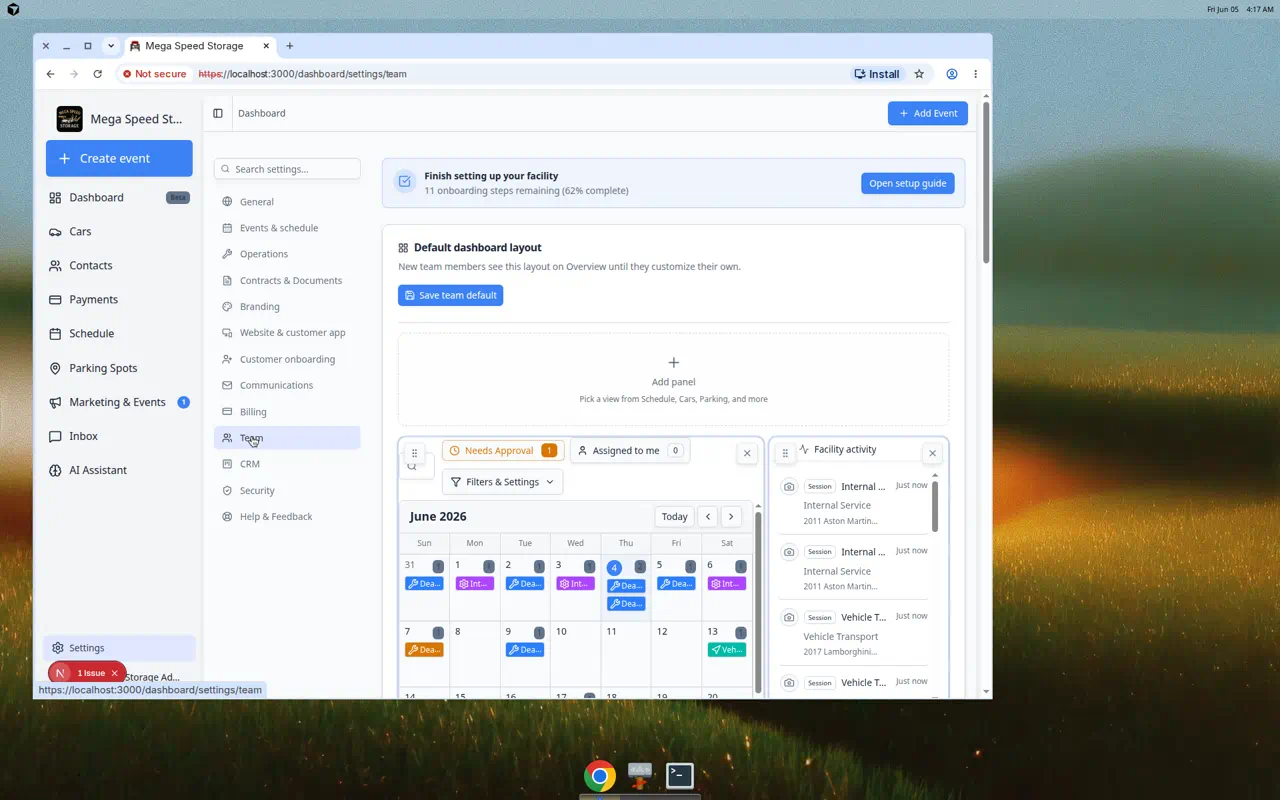The image size is (1280, 800).
Task: Open Contracts & Documents settings
Action: click(x=287, y=281)
